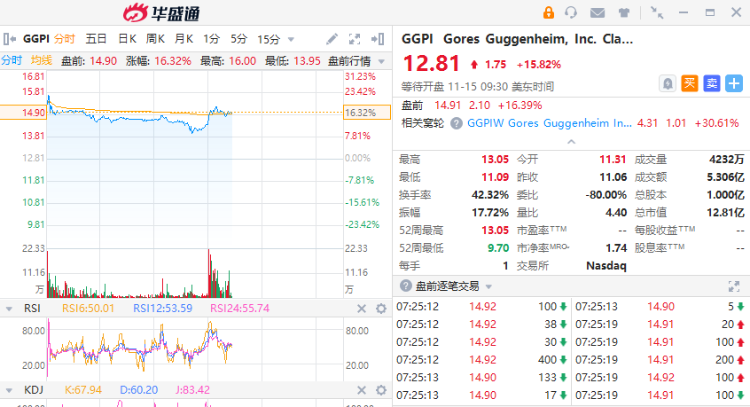Click the 52周最低 9.70 value
This screenshot has width=750, height=407.
(x=498, y=248)
